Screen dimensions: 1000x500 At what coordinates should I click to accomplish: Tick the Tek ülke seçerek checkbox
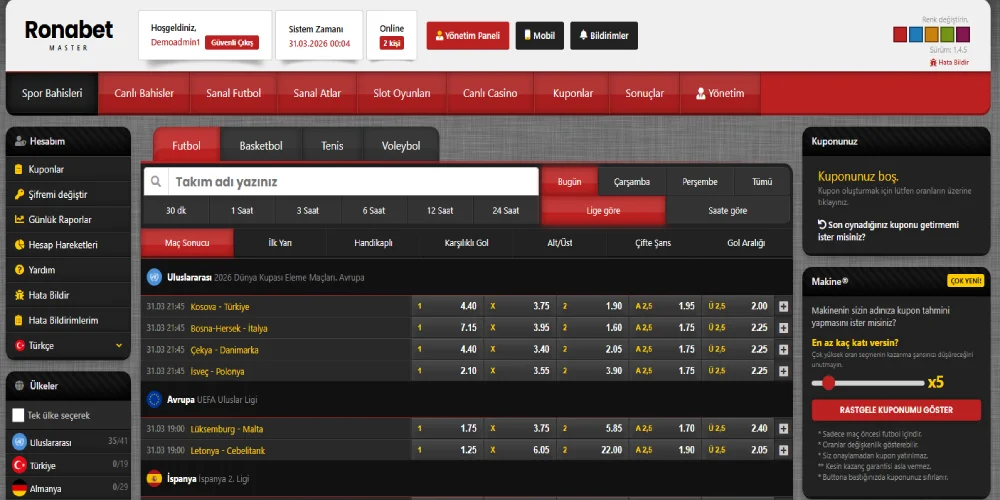click(x=18, y=415)
